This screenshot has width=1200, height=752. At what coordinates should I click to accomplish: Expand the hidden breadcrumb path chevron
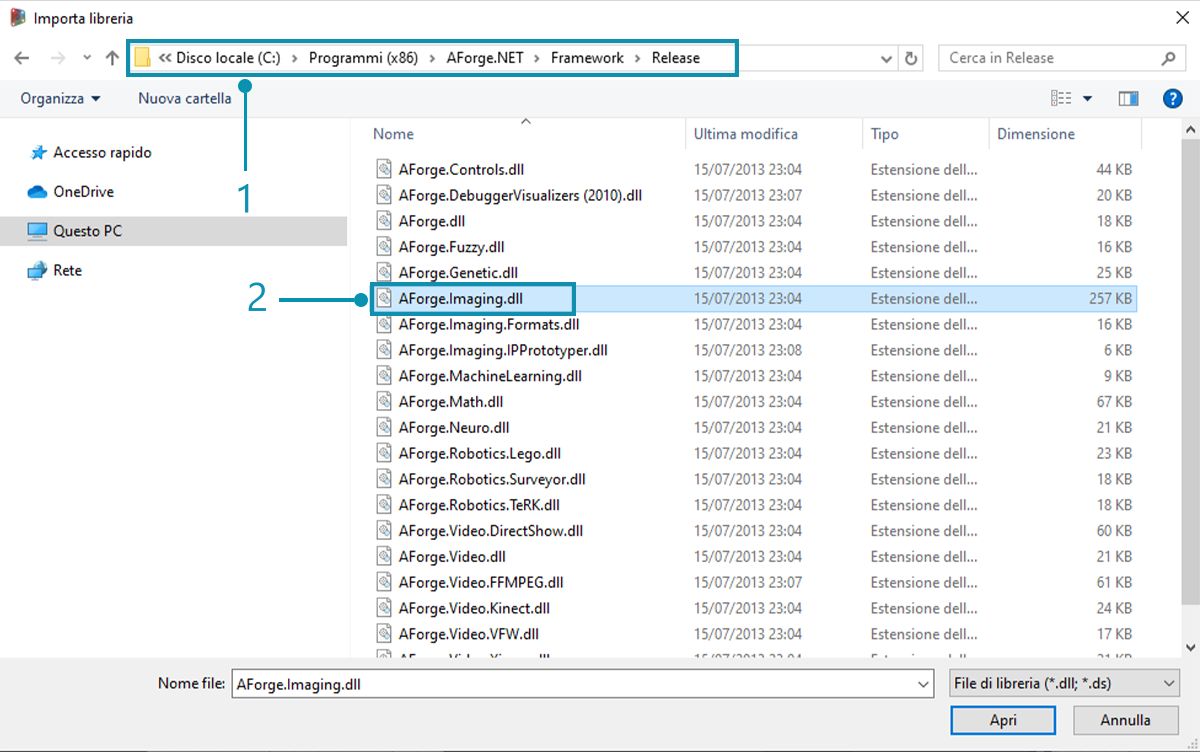[164, 58]
